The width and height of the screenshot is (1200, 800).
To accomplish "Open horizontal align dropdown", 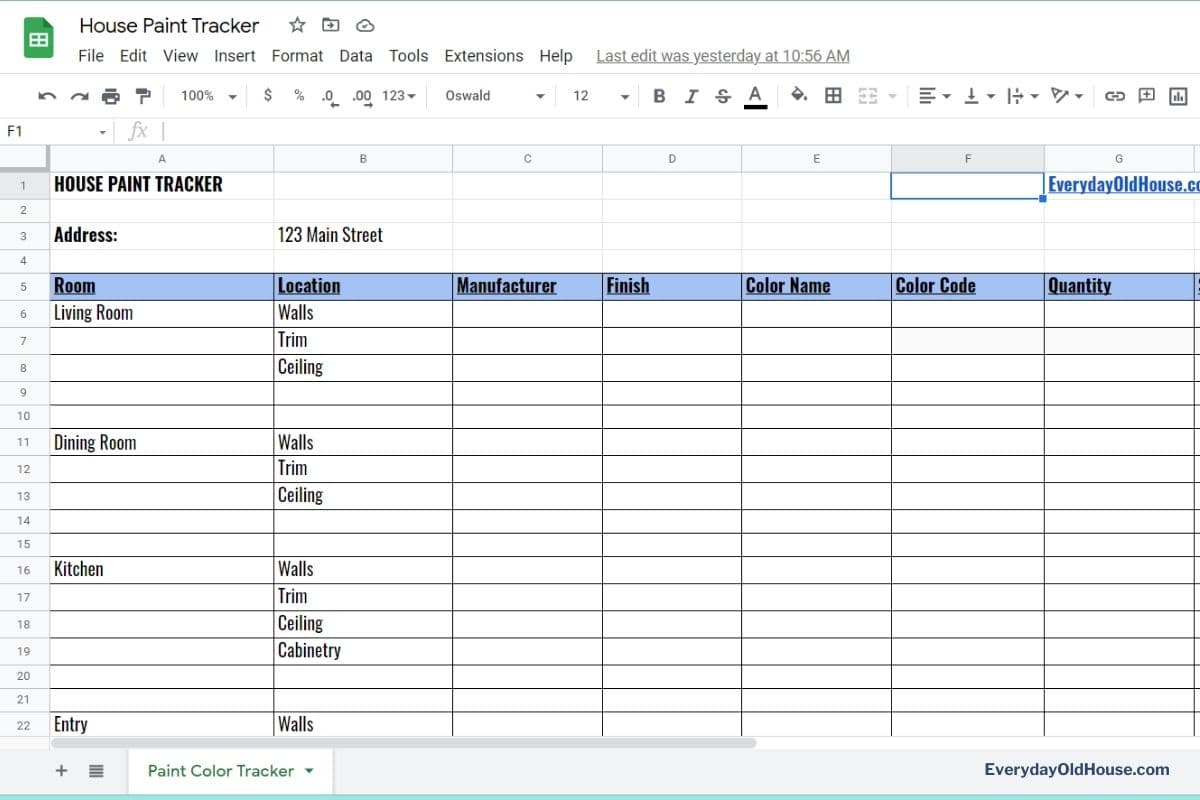I will tap(934, 96).
